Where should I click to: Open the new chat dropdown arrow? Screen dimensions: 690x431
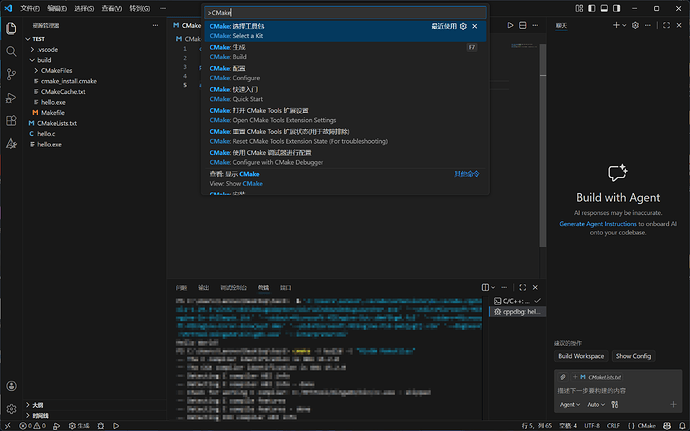tap(624, 26)
